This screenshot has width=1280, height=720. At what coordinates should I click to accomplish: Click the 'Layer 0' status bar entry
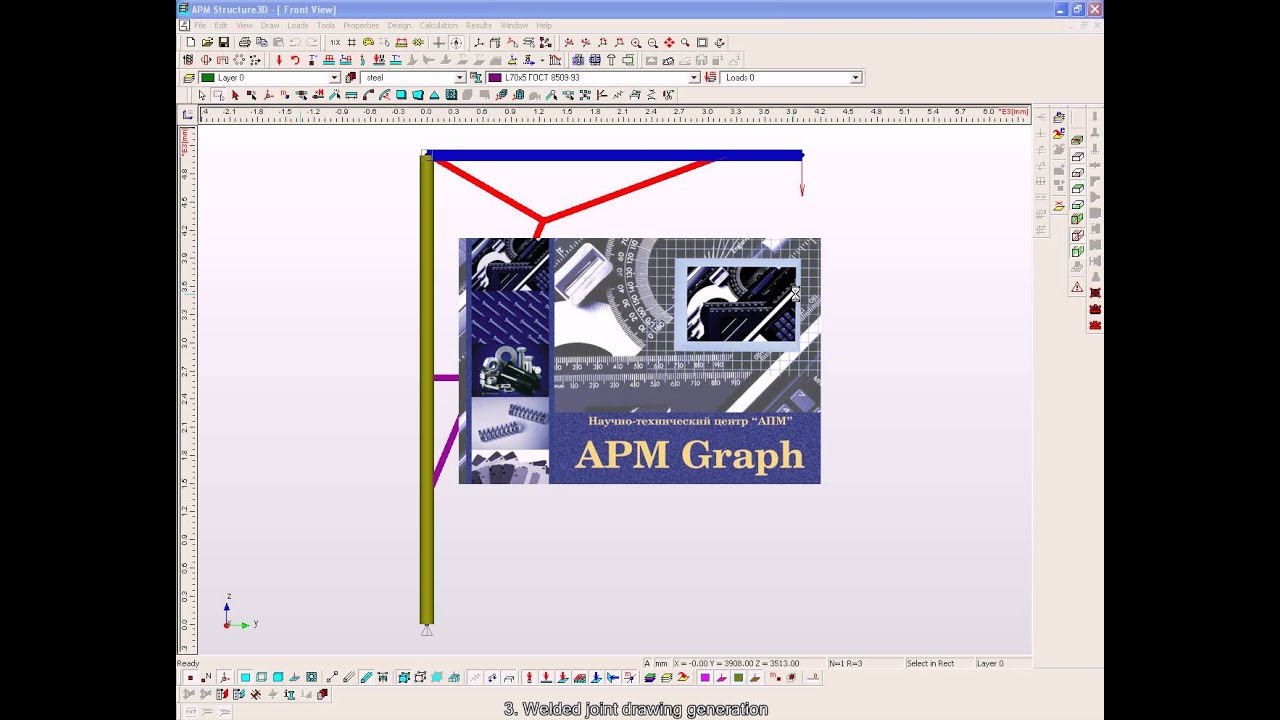coord(990,663)
